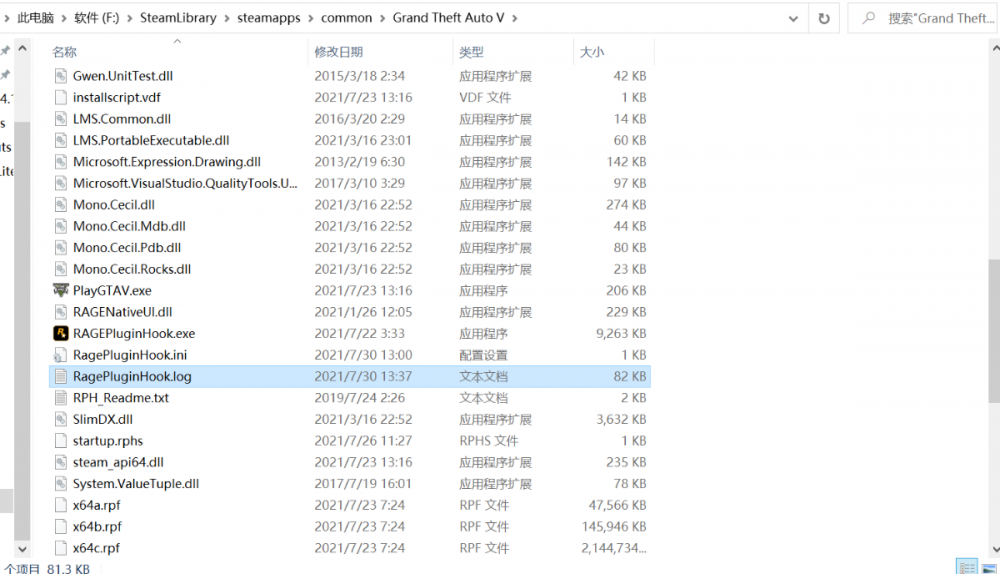Click 2021/7/30 13:00 date cell
Image resolution: width=1000 pixels, height=574 pixels.
pyautogui.click(x=363, y=355)
